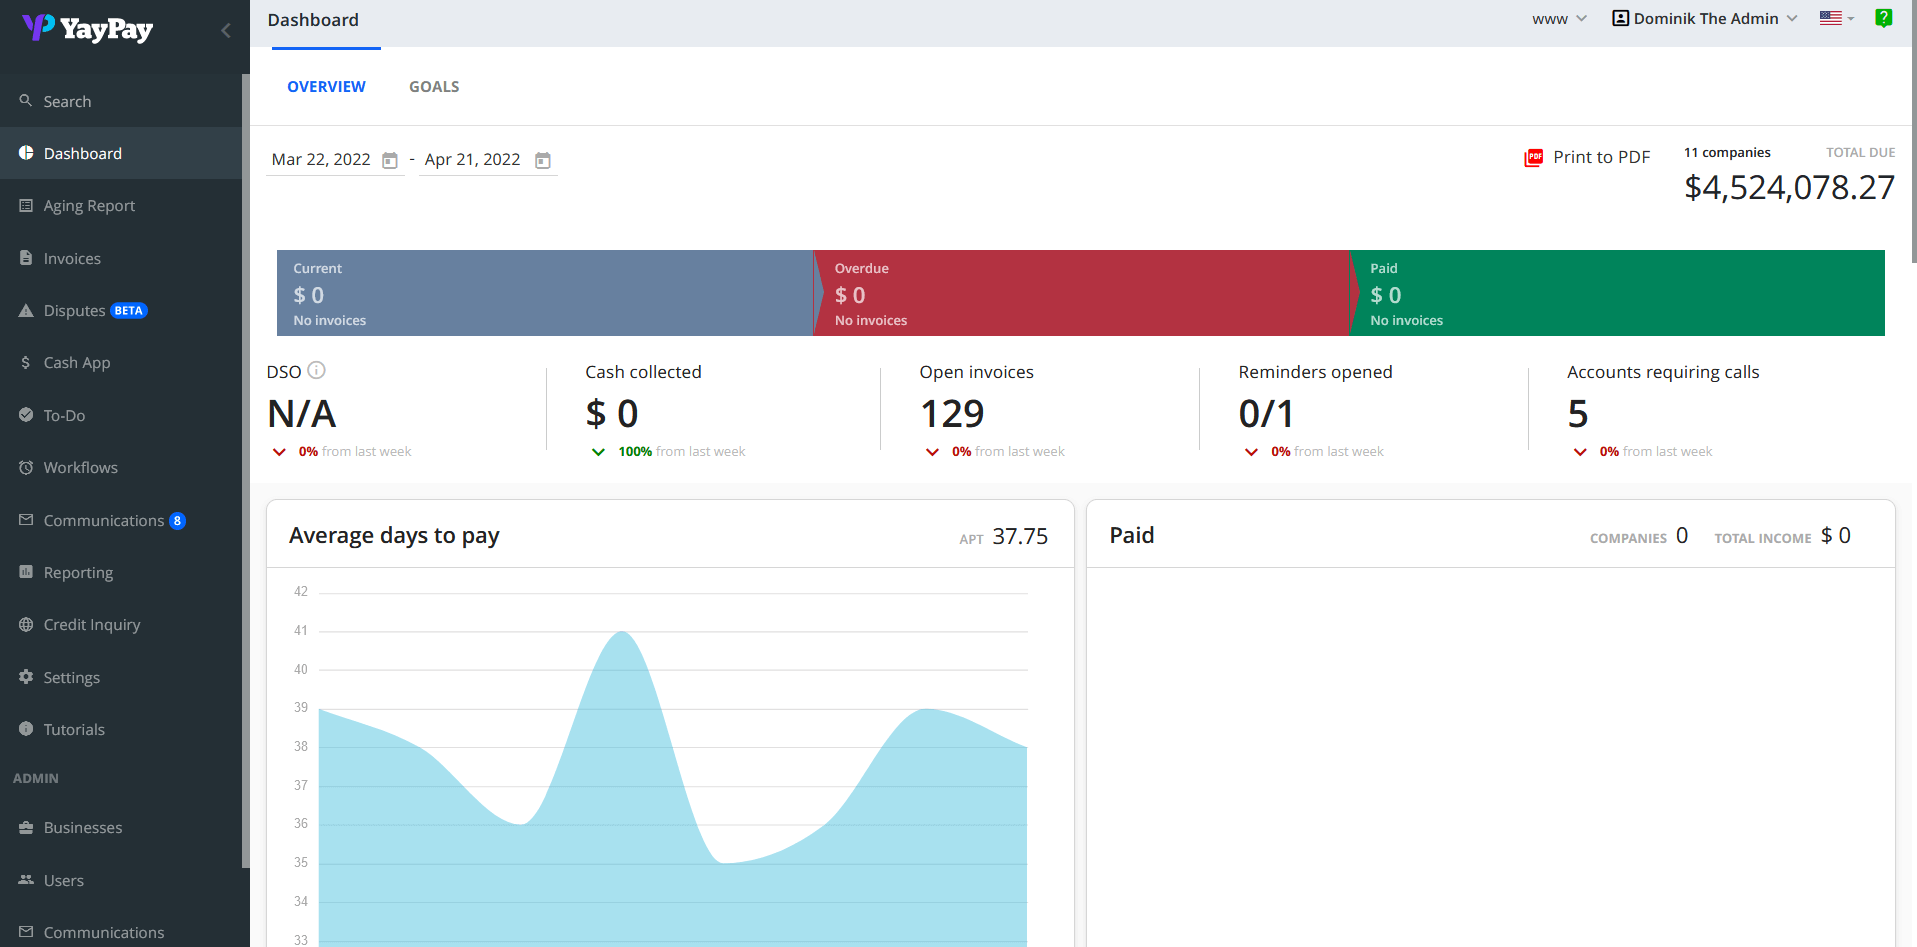
Task: Click the Invoices document icon
Action: click(x=26, y=258)
